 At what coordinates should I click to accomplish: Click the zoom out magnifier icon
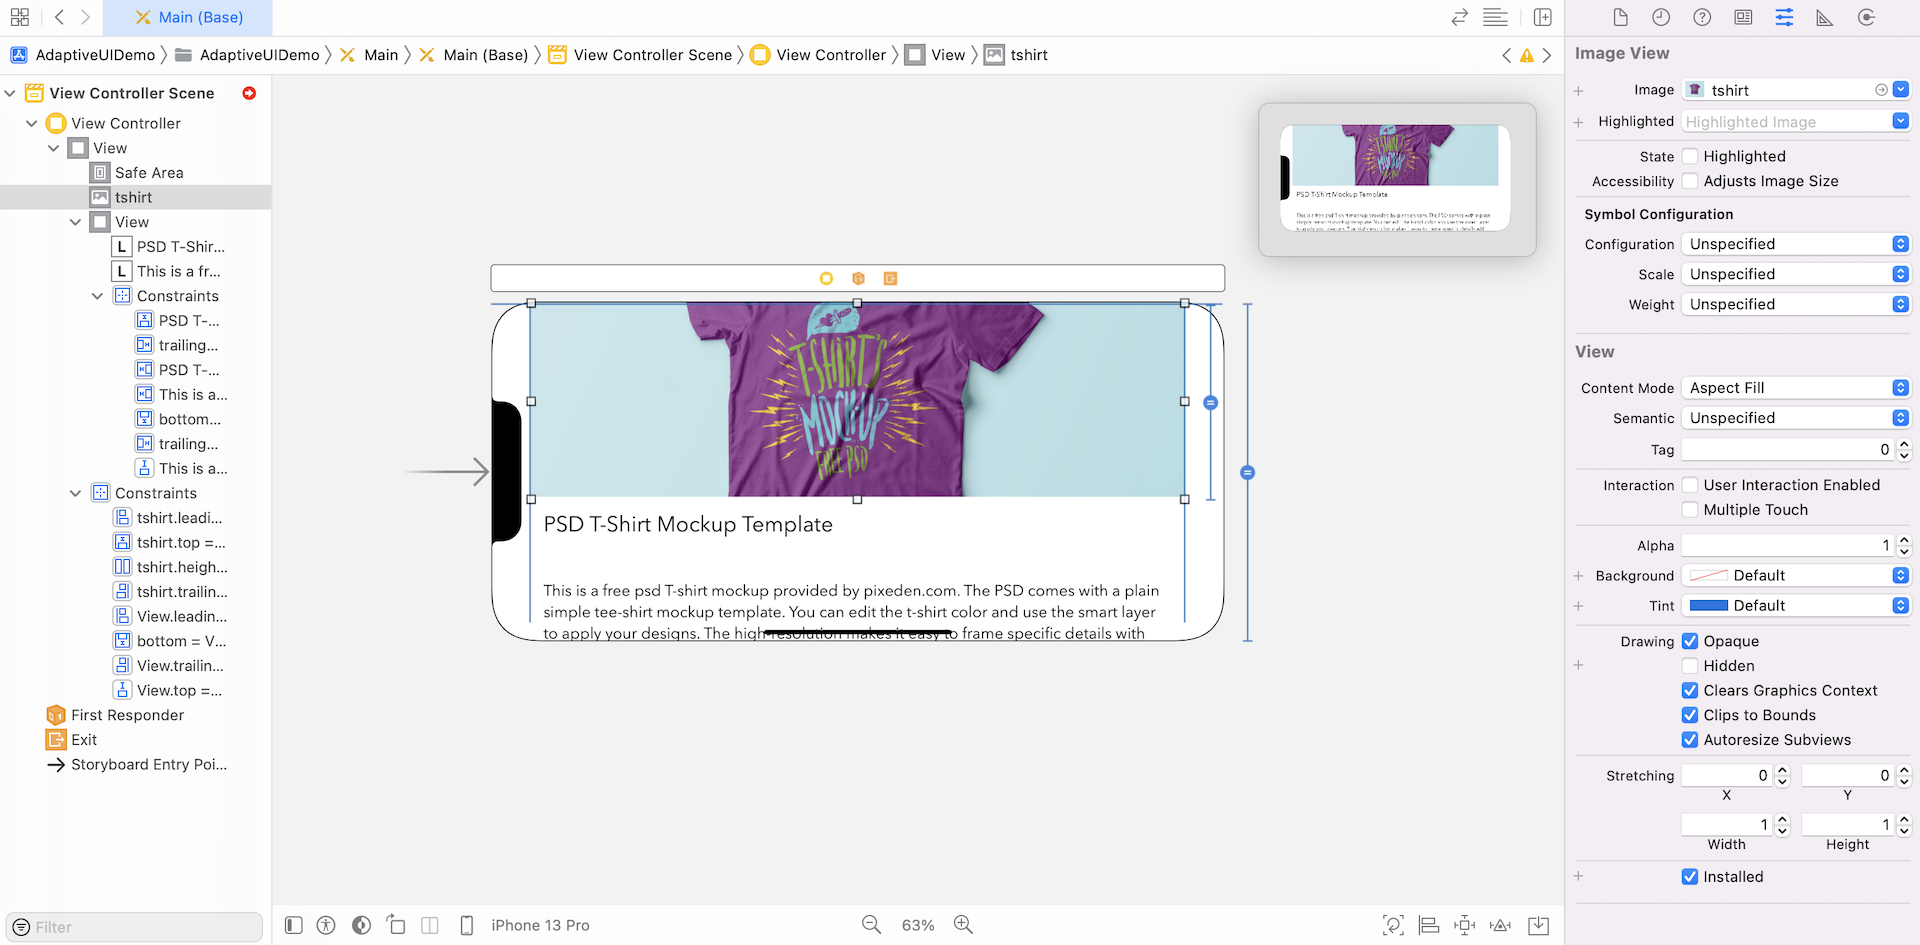[x=872, y=925]
